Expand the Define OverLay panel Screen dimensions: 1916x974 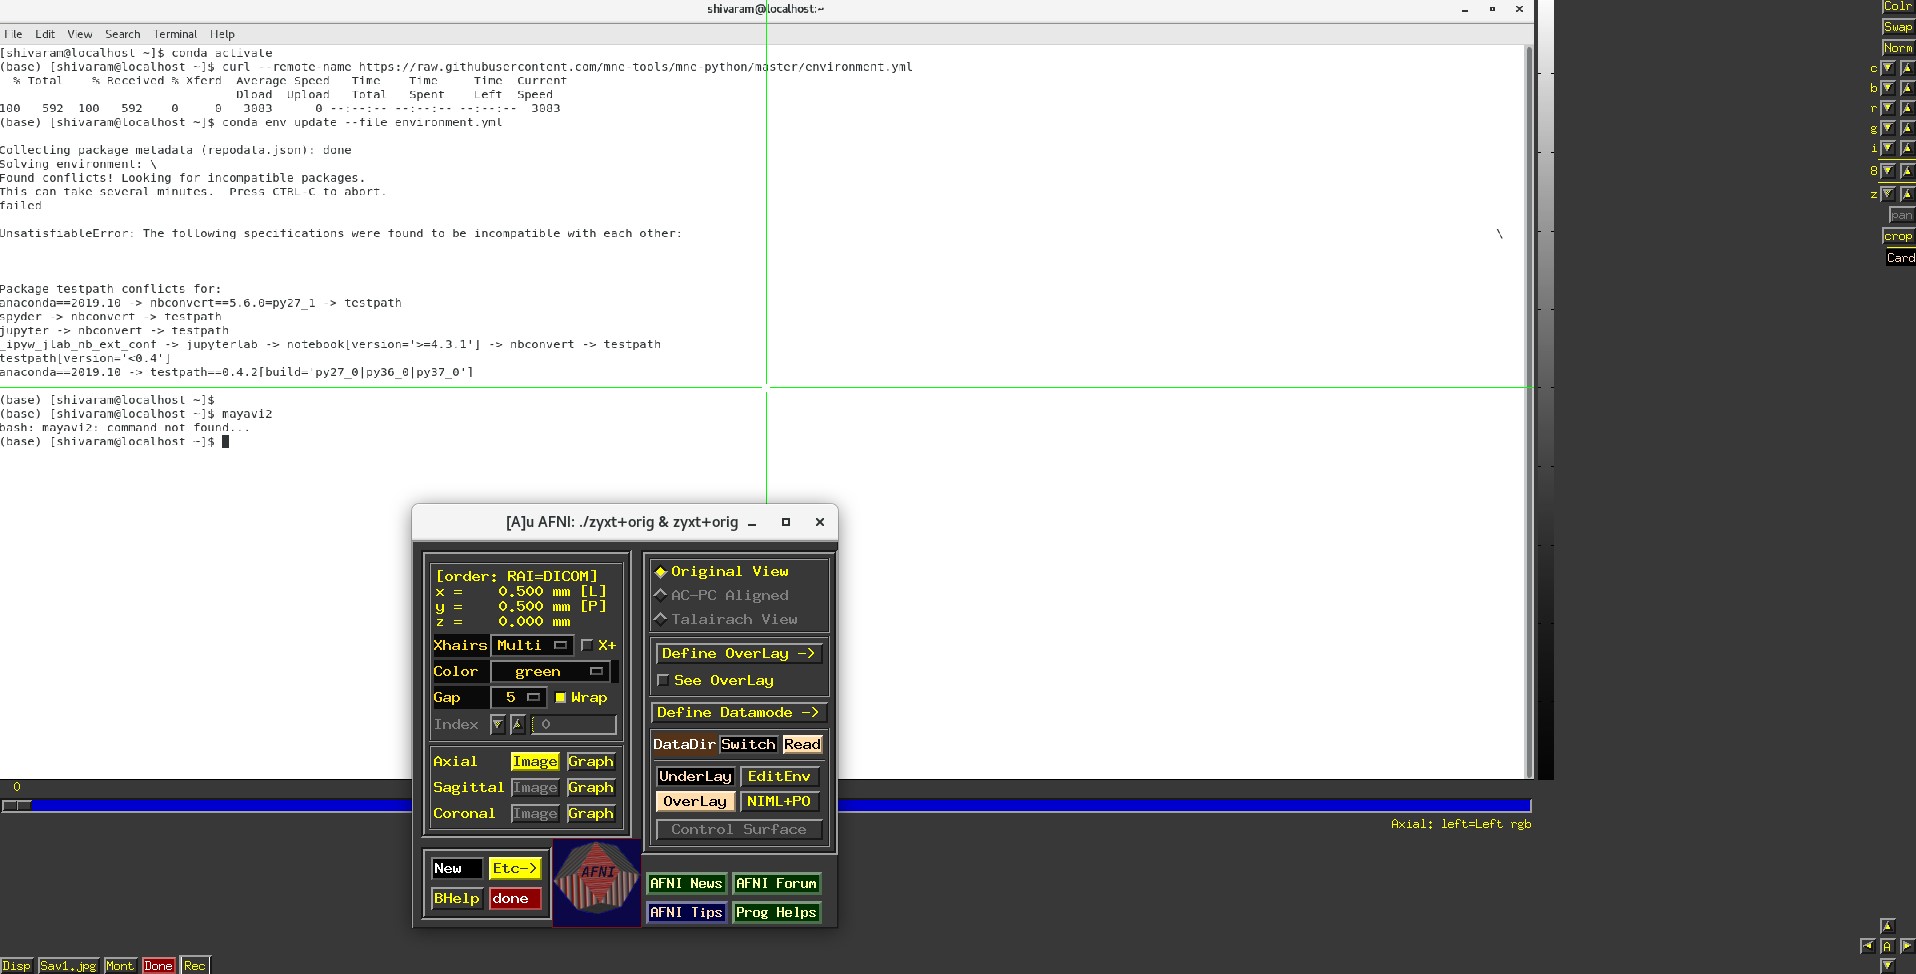(739, 653)
